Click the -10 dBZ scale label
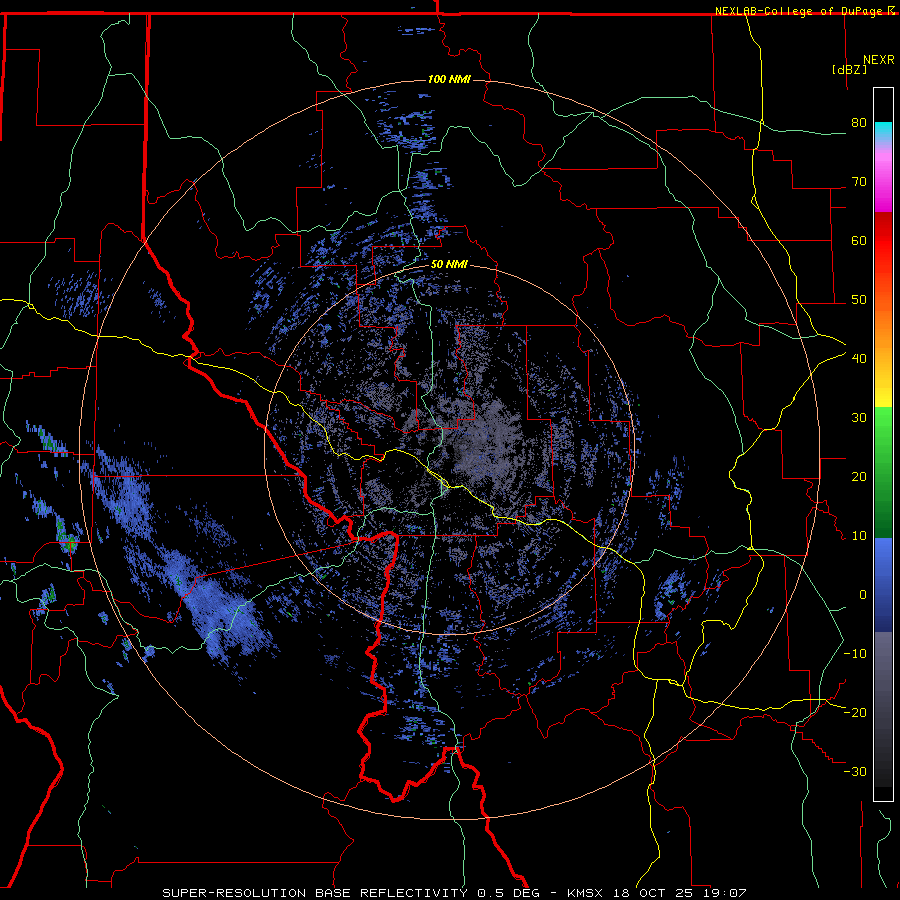 pos(855,653)
